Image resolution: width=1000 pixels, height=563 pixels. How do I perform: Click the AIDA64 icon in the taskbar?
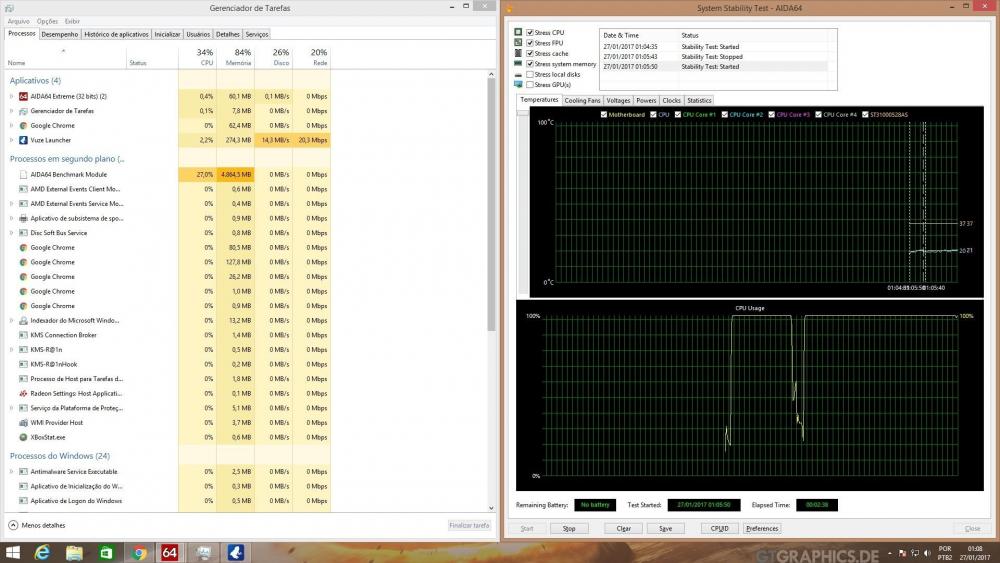pos(170,552)
